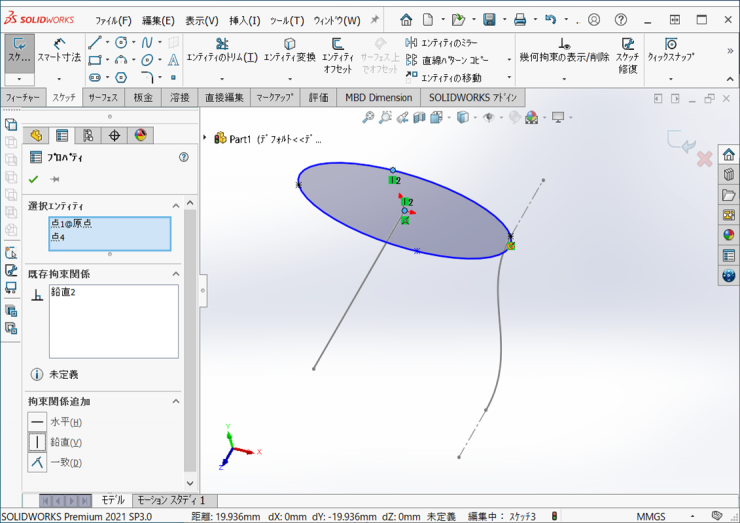Click the red X to cancel the sketch
740x523 pixels.
[x=704, y=159]
